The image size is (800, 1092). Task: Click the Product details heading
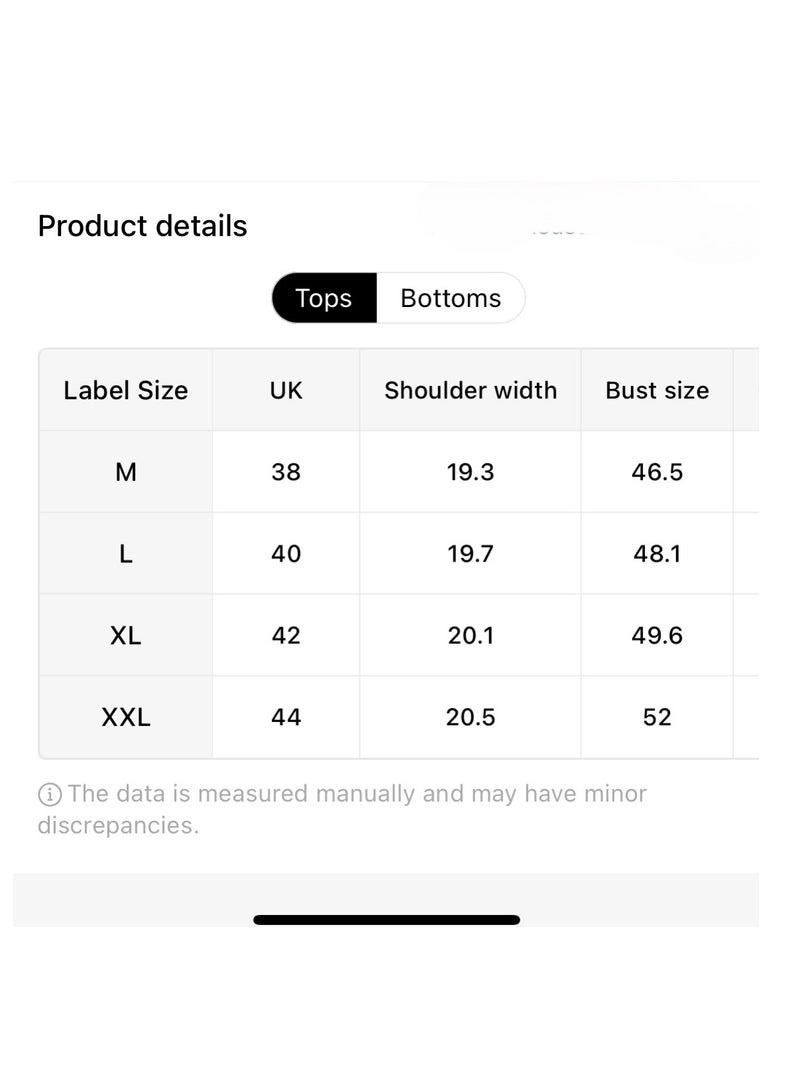[x=143, y=226]
